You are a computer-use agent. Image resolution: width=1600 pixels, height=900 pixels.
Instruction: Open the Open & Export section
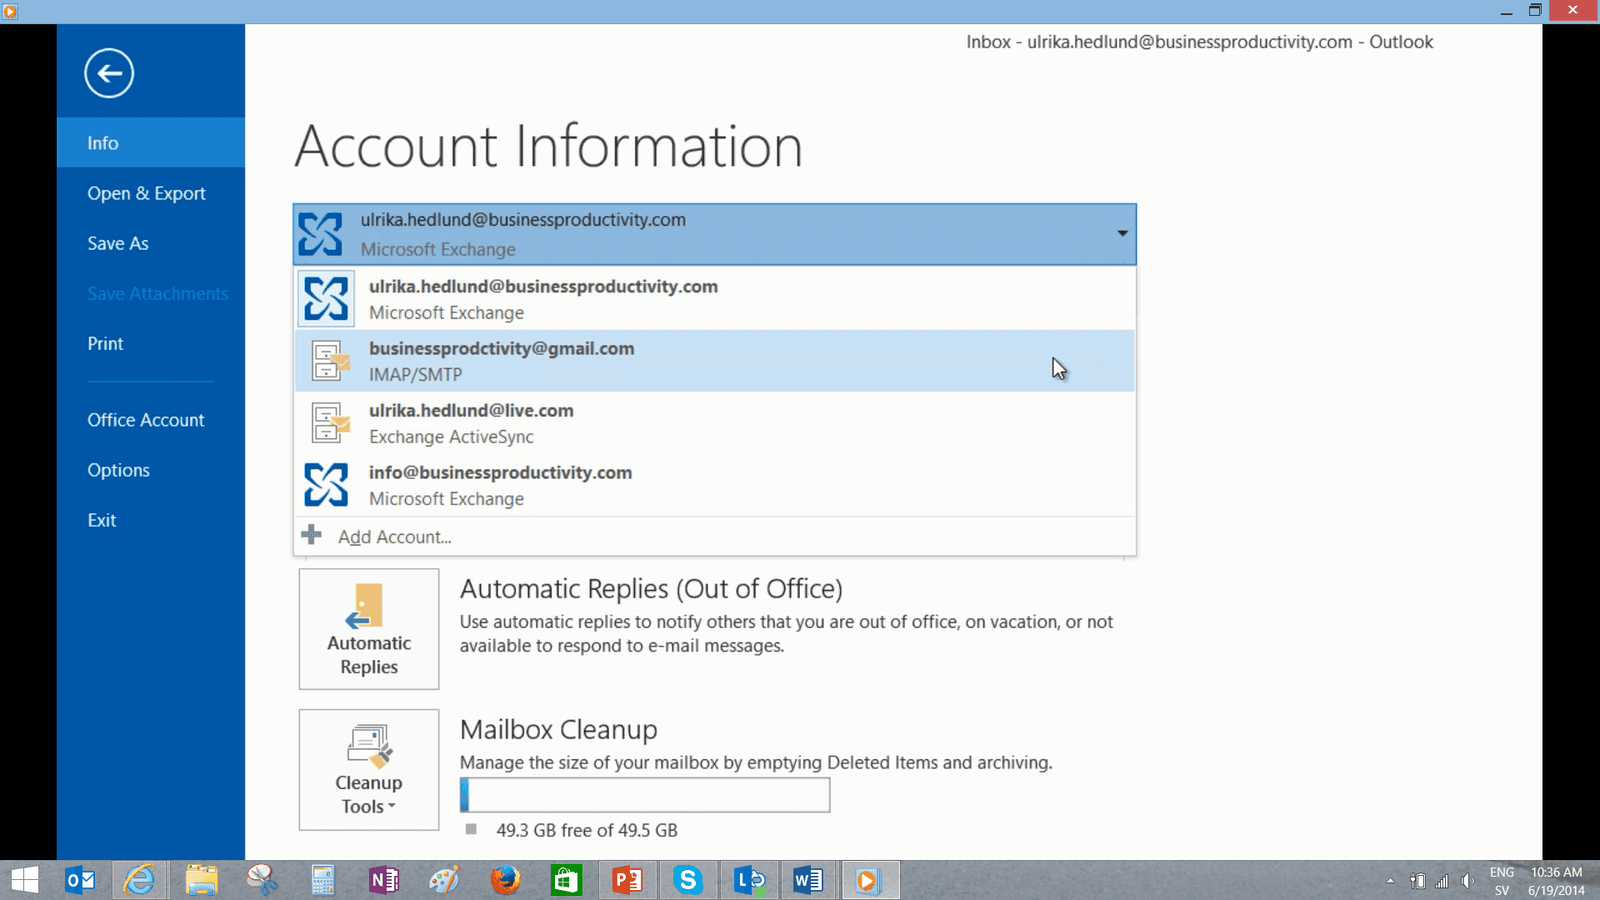tap(151, 193)
